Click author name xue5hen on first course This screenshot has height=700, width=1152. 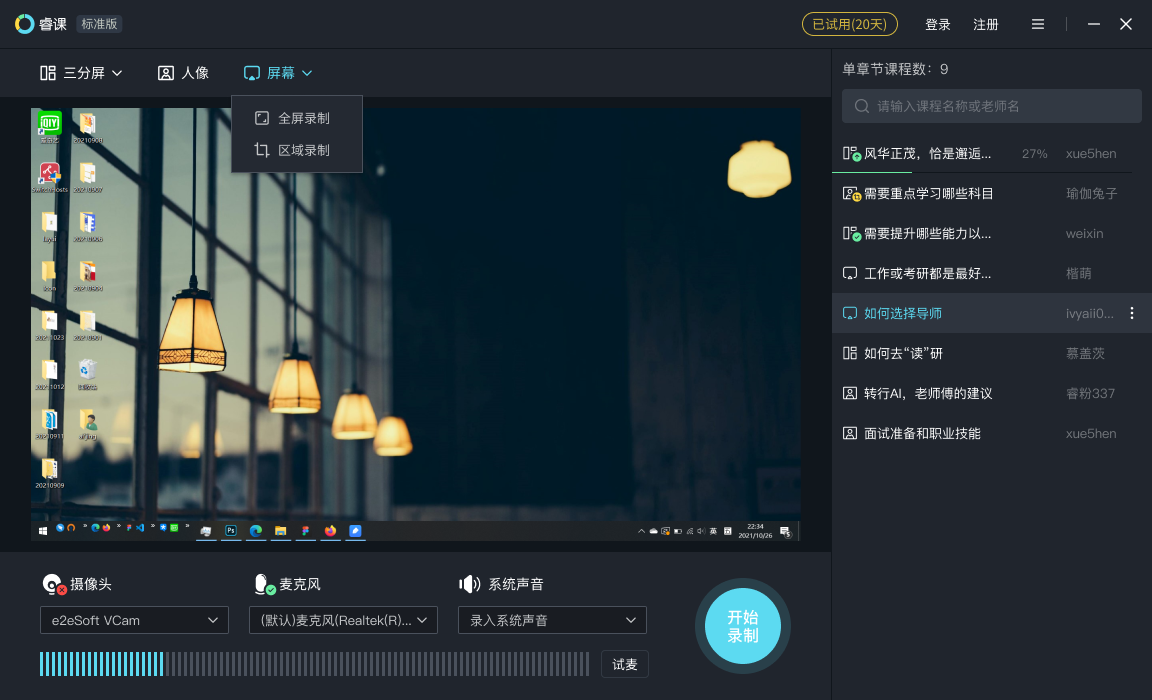pyautogui.click(x=1091, y=154)
